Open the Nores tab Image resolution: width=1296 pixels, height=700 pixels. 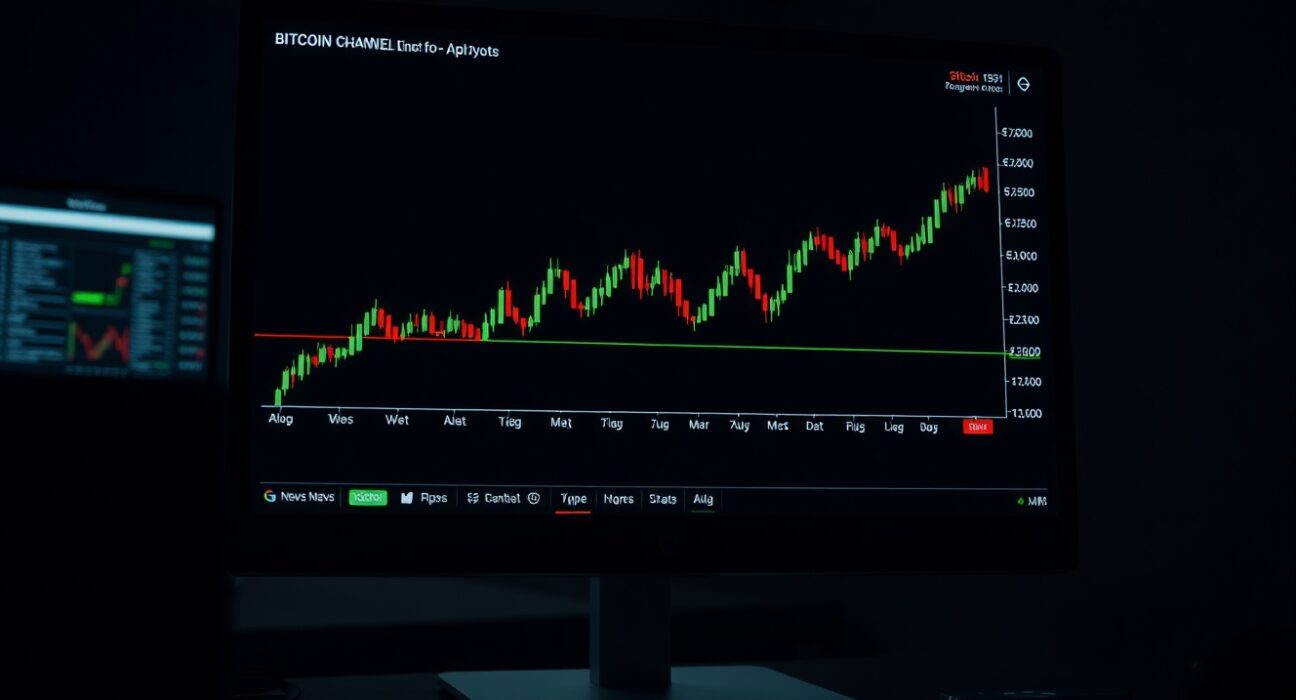(x=618, y=498)
